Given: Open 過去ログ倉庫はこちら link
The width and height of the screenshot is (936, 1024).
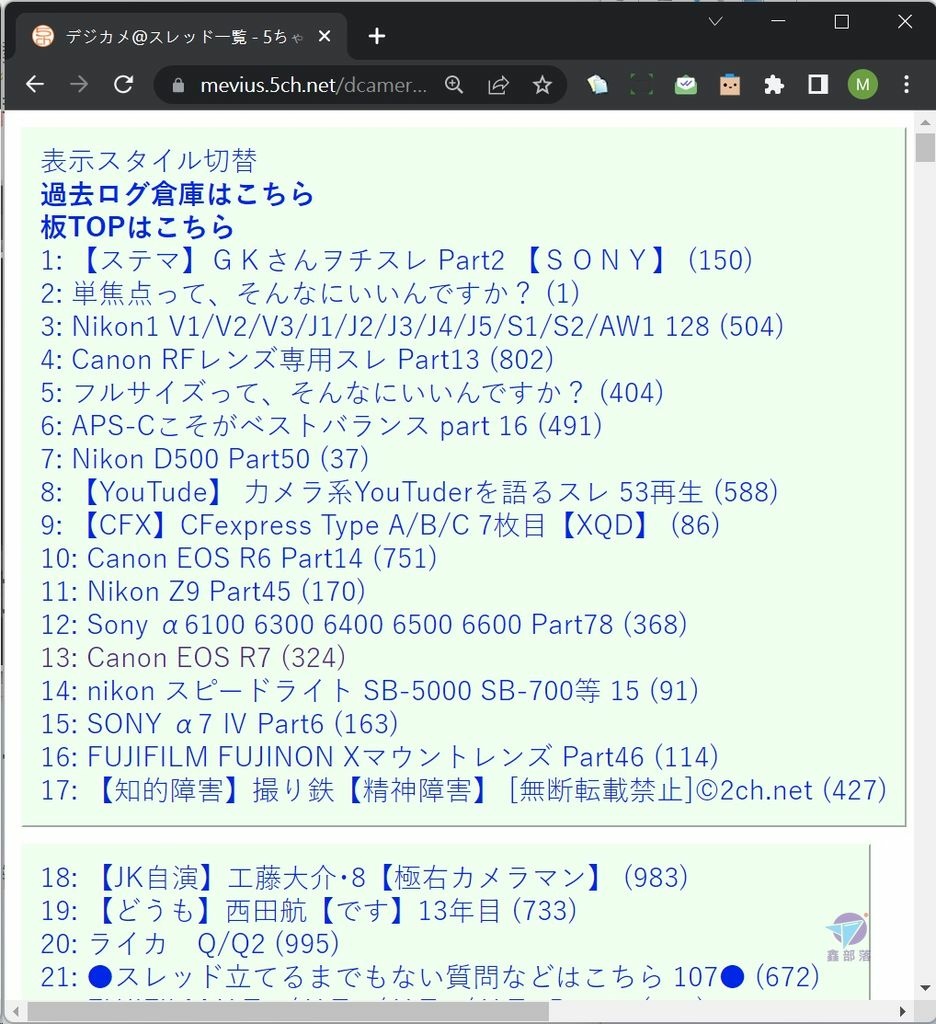Looking at the screenshot, I should (177, 193).
